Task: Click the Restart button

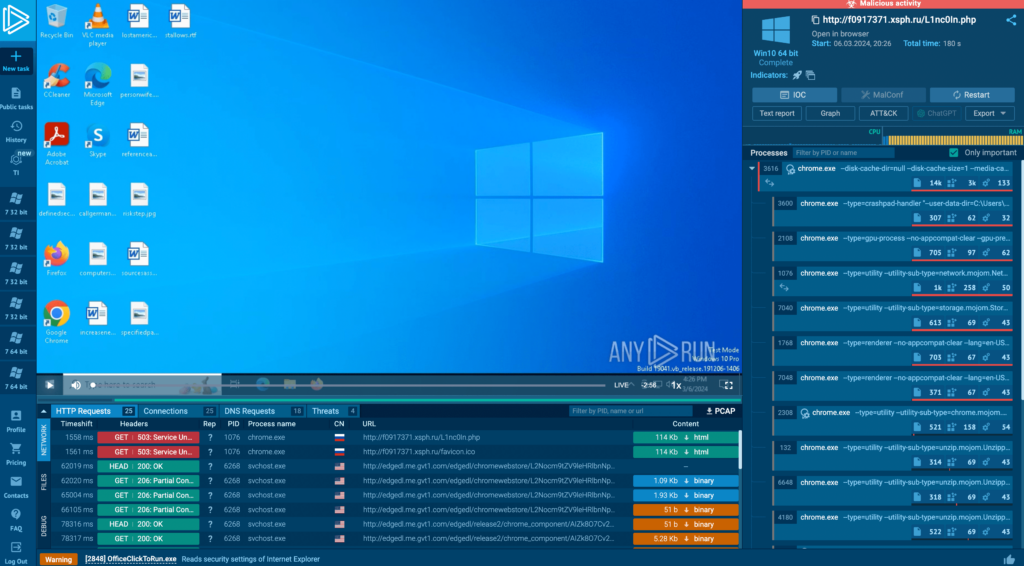Action: tap(971, 95)
